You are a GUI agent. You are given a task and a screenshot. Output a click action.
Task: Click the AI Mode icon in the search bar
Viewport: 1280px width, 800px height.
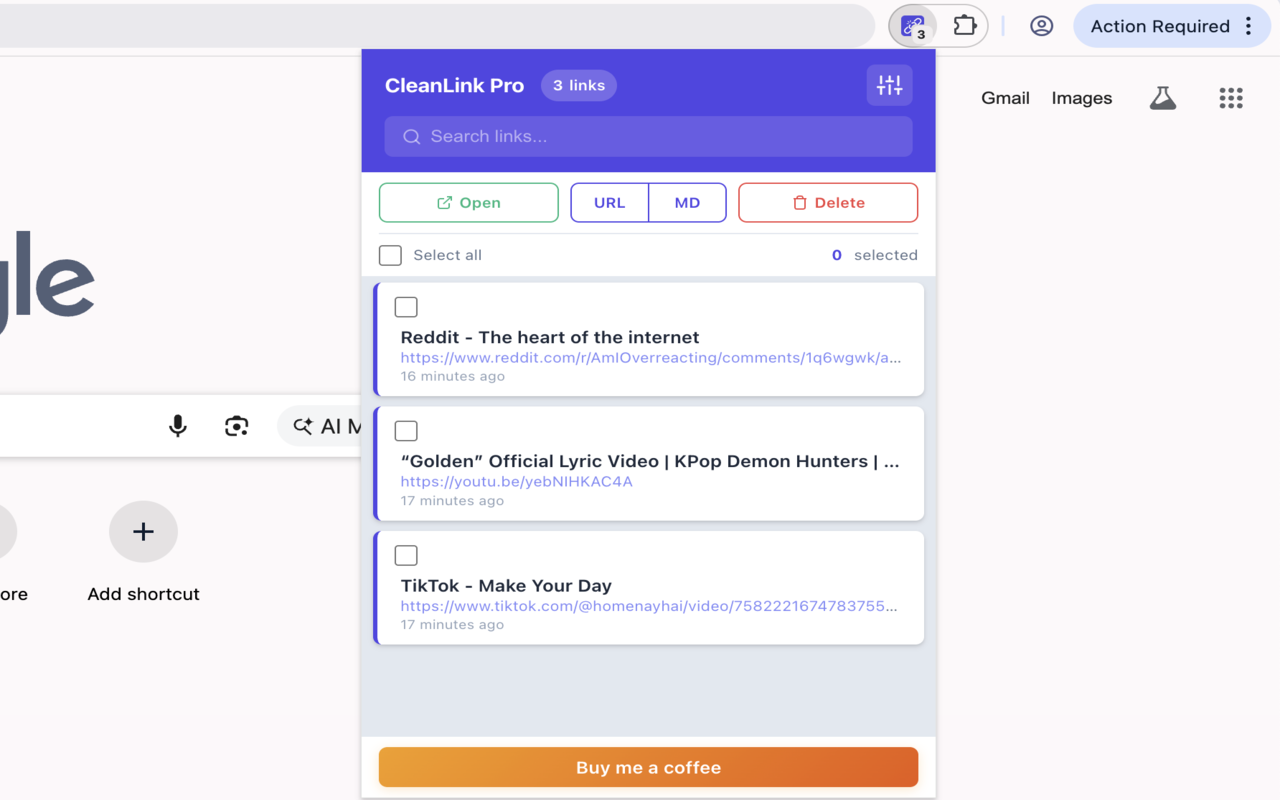pyautogui.click(x=302, y=425)
